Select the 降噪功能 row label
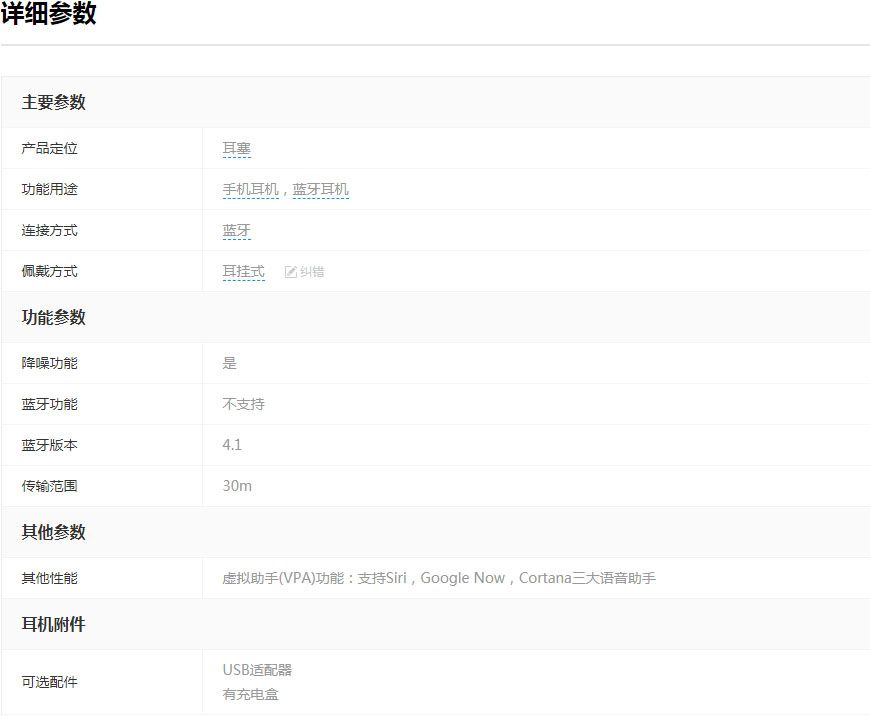870x716 pixels. (x=50, y=364)
